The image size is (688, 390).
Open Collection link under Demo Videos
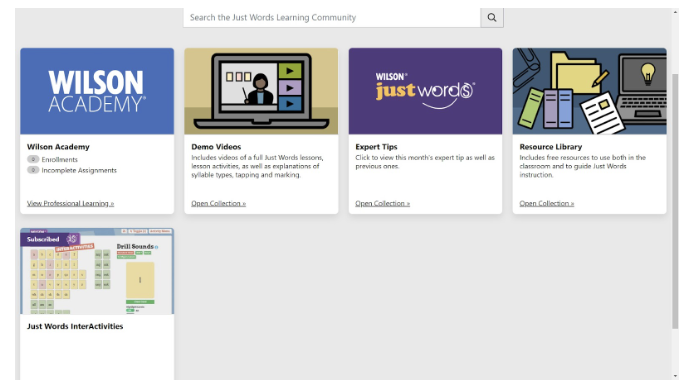pos(219,204)
